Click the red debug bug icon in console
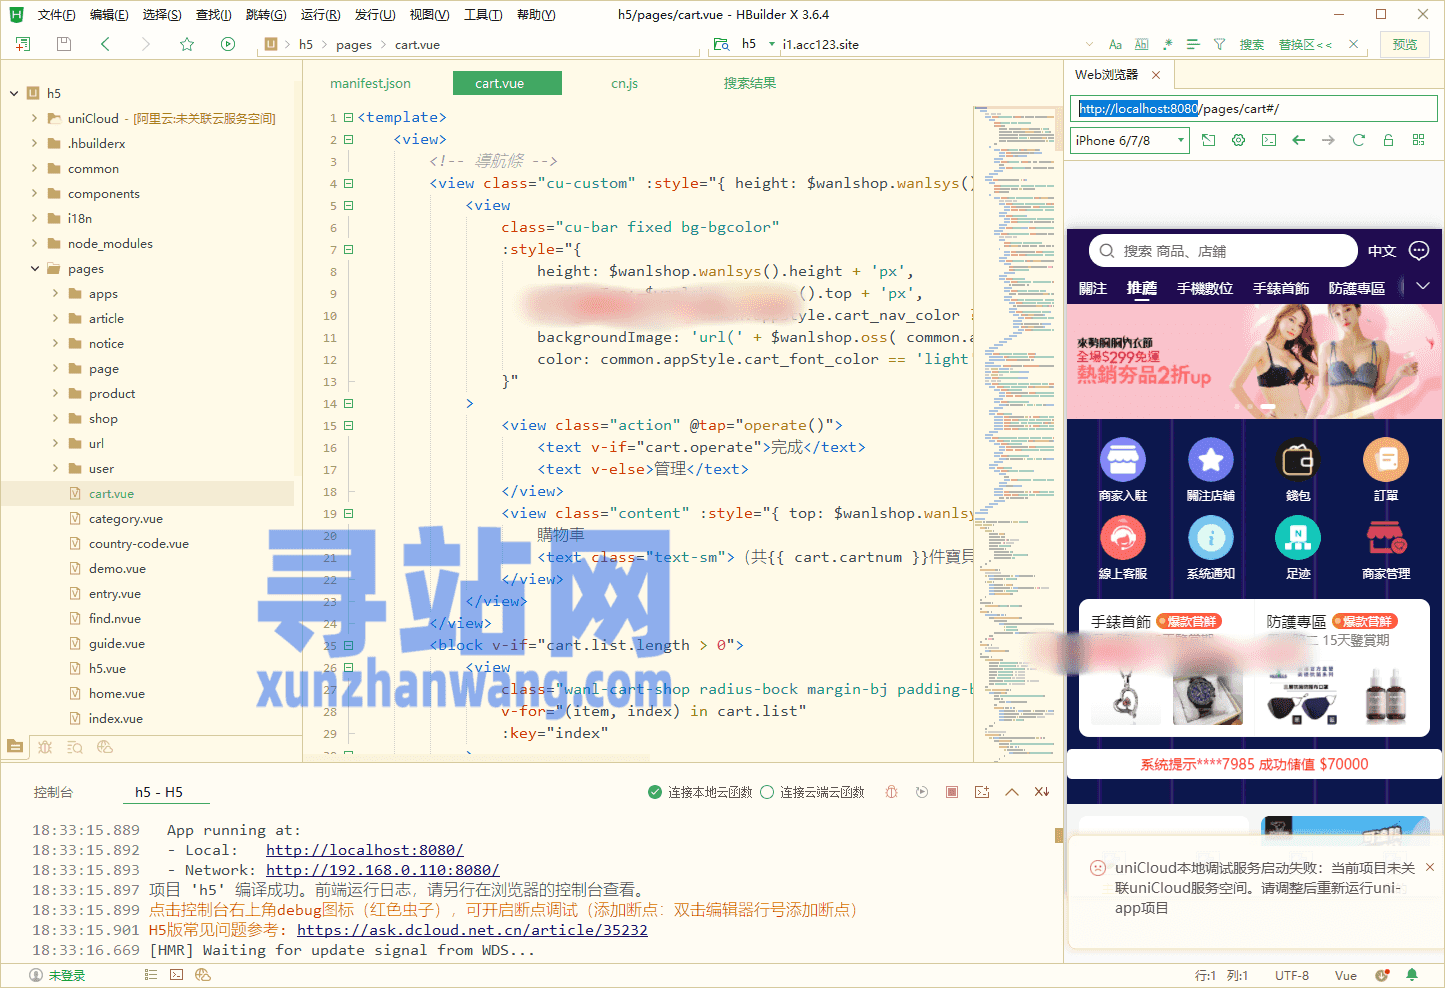The image size is (1445, 988). 891,792
